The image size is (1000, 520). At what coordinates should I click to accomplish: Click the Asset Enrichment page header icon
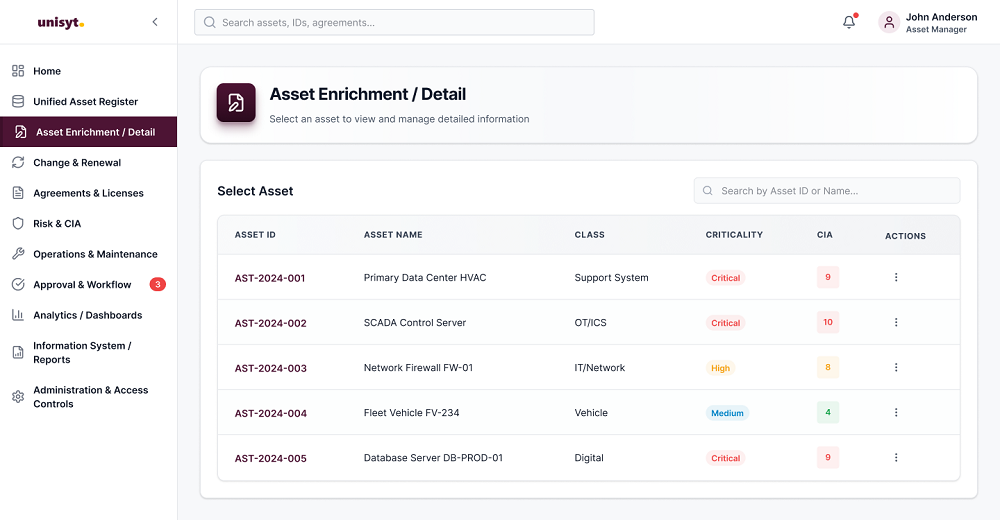coord(236,103)
